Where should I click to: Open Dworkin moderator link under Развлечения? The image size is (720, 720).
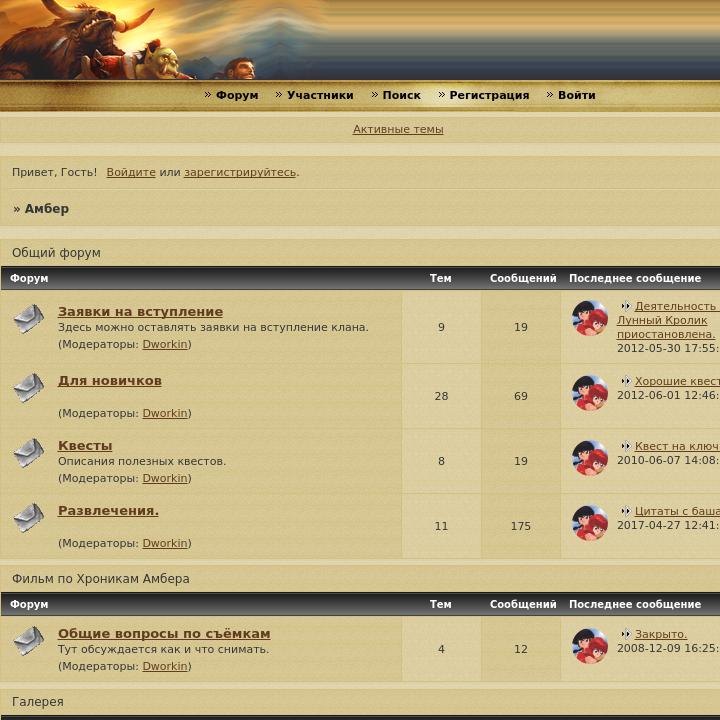(165, 543)
